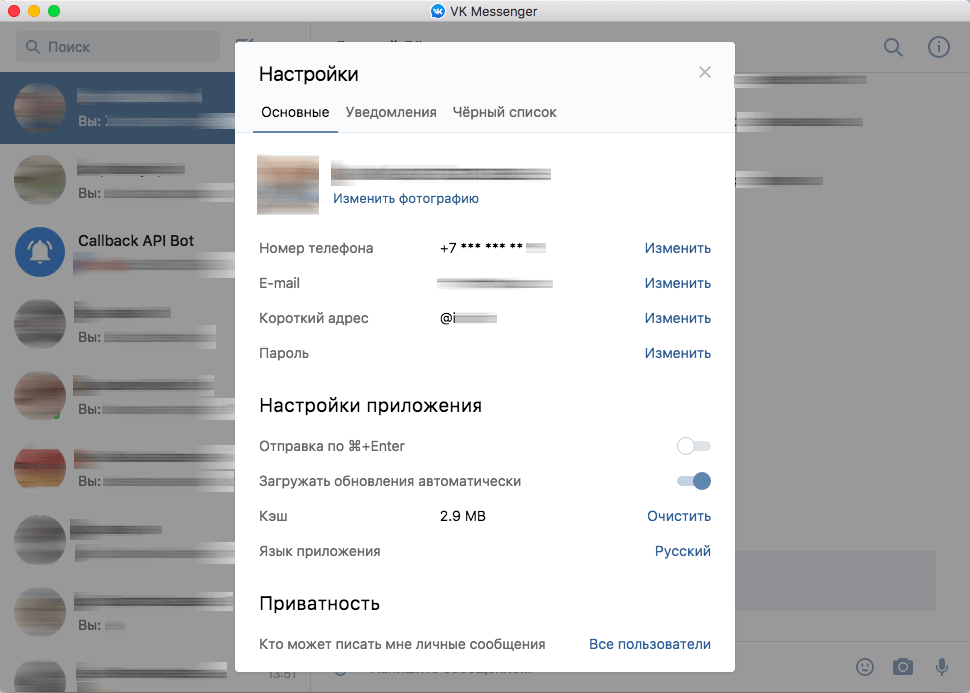Attach a photo with camera icon
Viewport: 970px width, 693px height.
tap(903, 666)
